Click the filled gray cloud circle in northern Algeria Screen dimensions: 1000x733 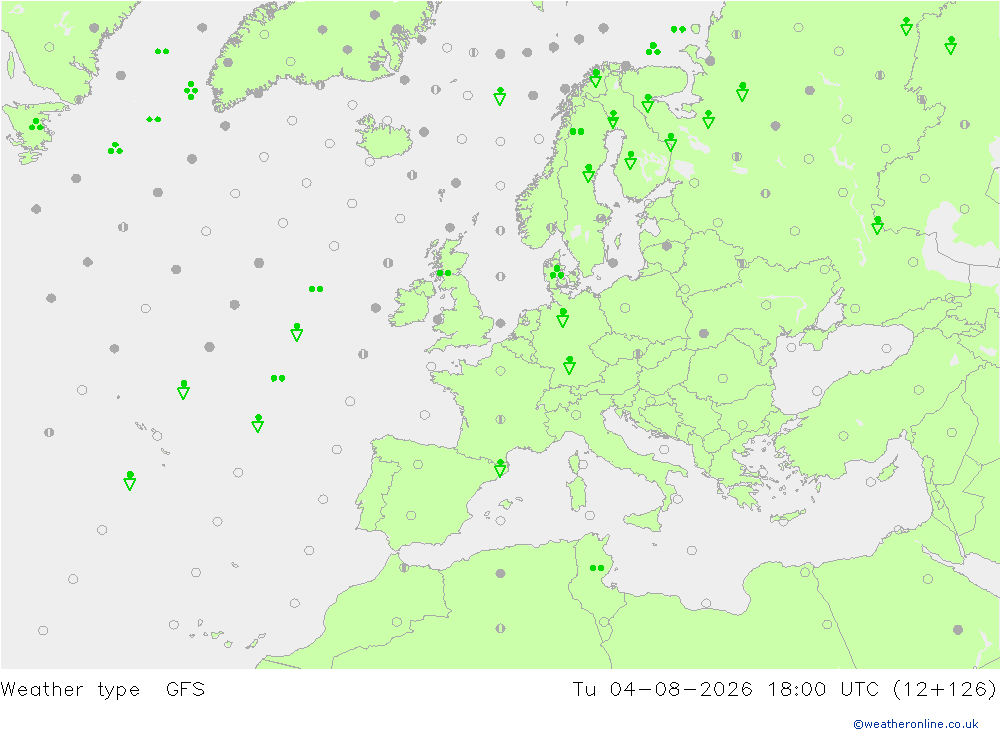click(x=501, y=574)
